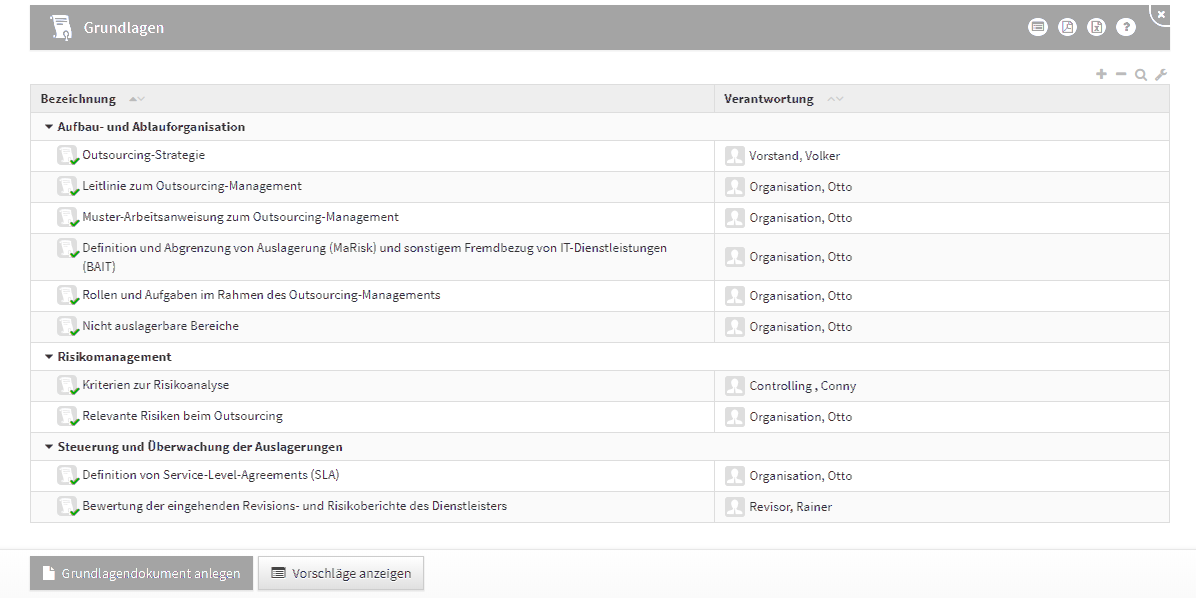Collapse the Aufbau- und Ablauforganisation group
This screenshot has width=1196, height=598.
(x=49, y=127)
